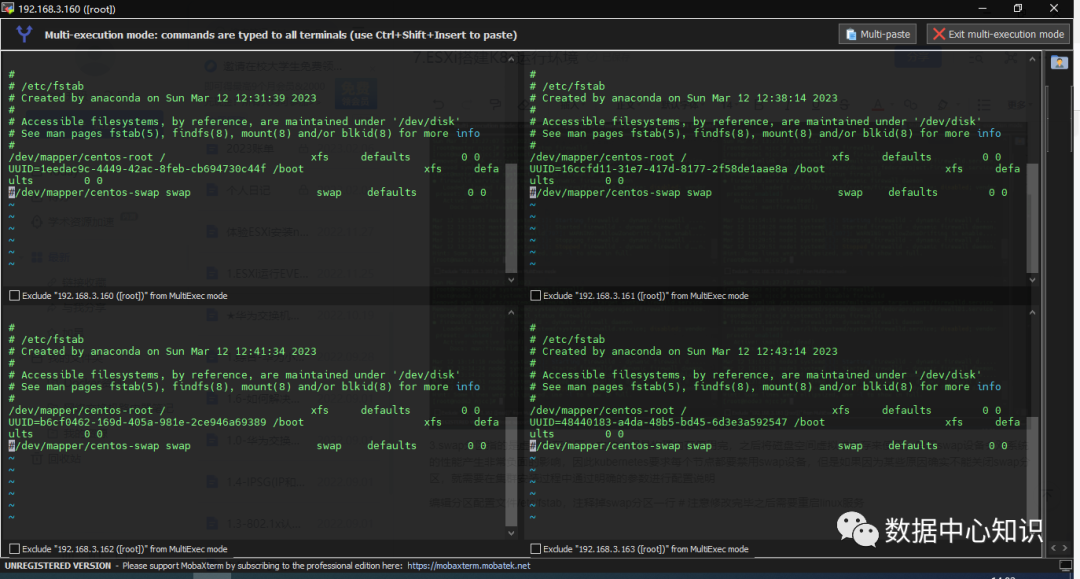
Task: Click the multi-execution fork icon in banner
Action: (x=24, y=34)
